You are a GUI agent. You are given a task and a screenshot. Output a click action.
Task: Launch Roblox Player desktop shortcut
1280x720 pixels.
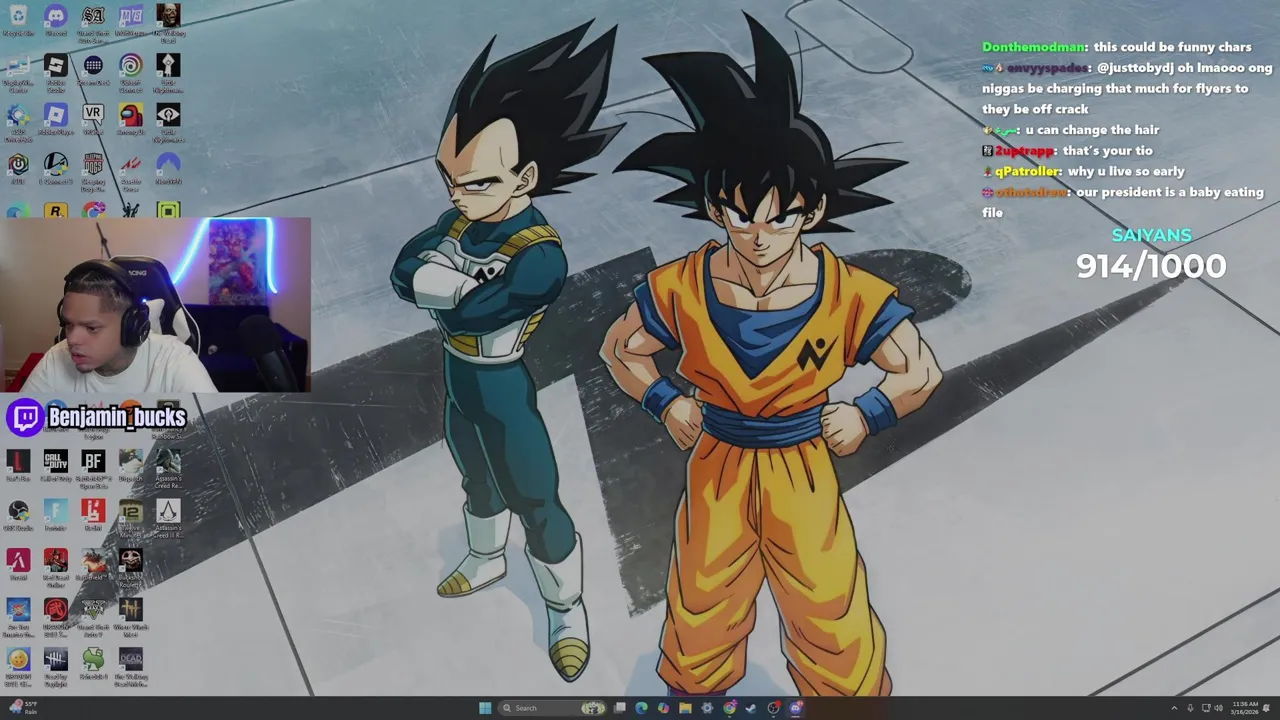(55, 119)
